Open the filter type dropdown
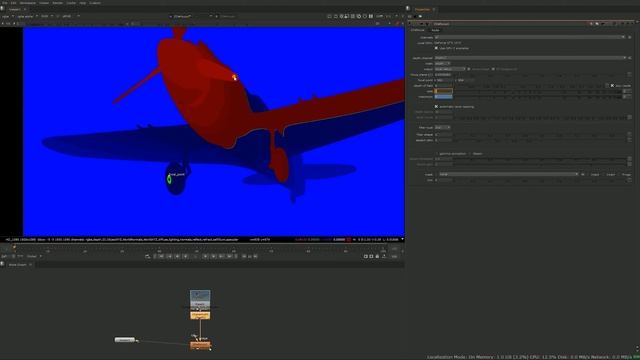The height and width of the screenshot is (360, 640). tap(442, 127)
